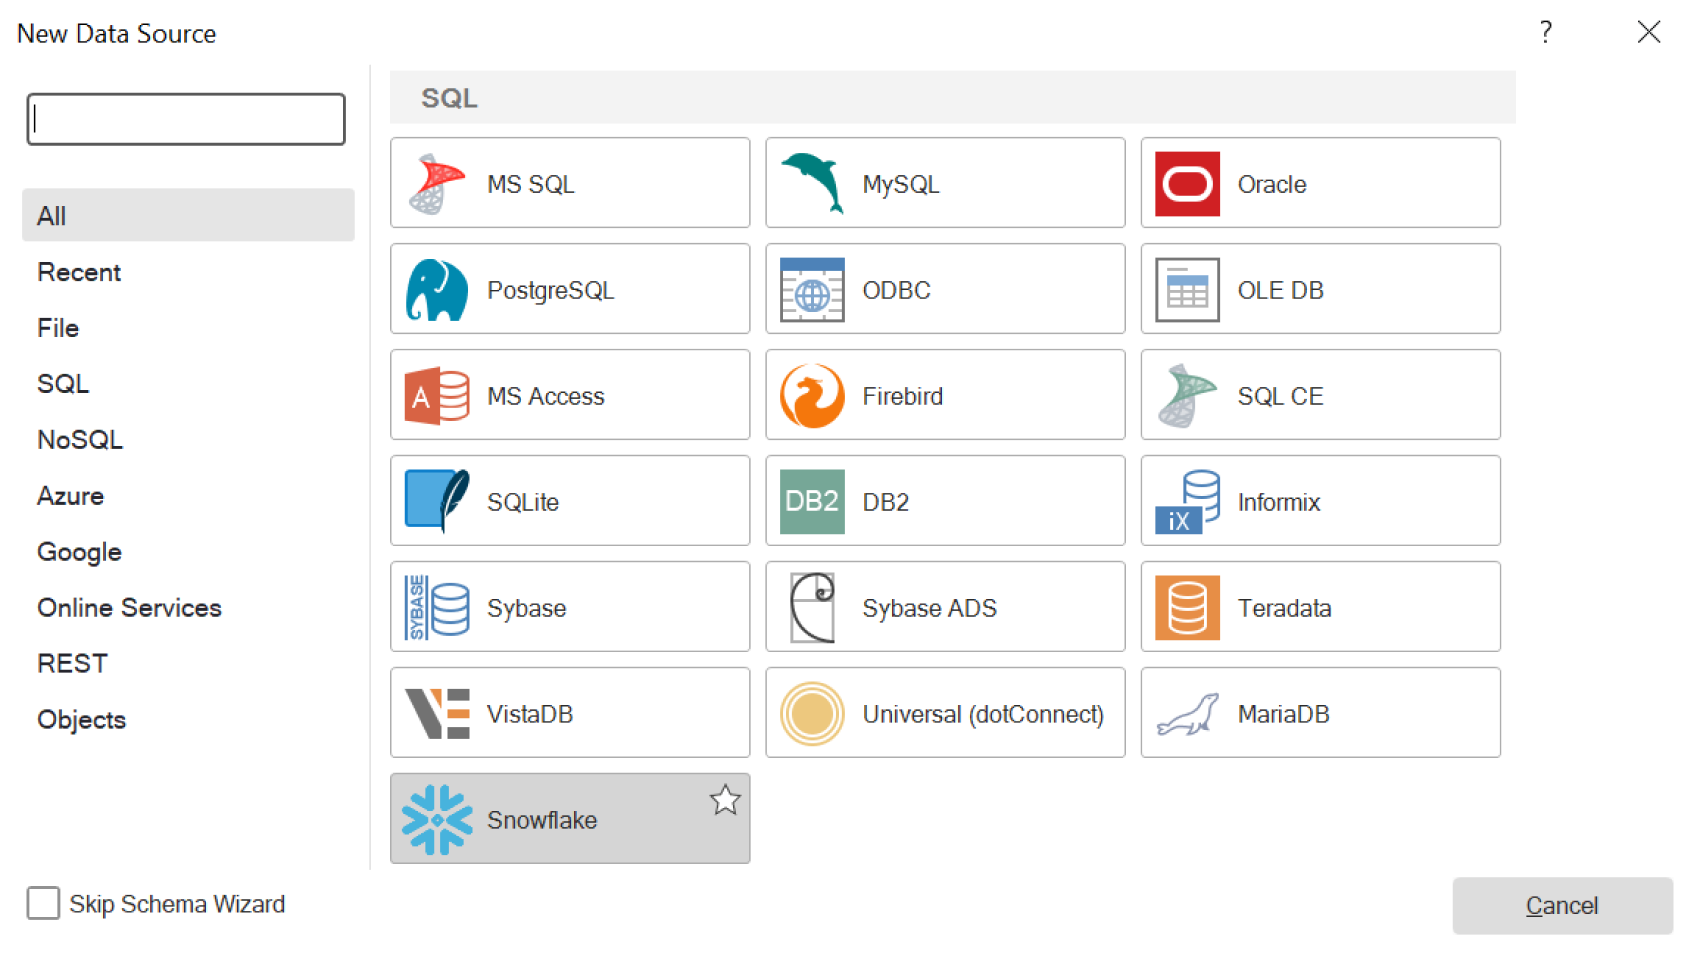This screenshot has height=960, width=1700.
Task: Focus the data source search field
Action: pos(186,120)
